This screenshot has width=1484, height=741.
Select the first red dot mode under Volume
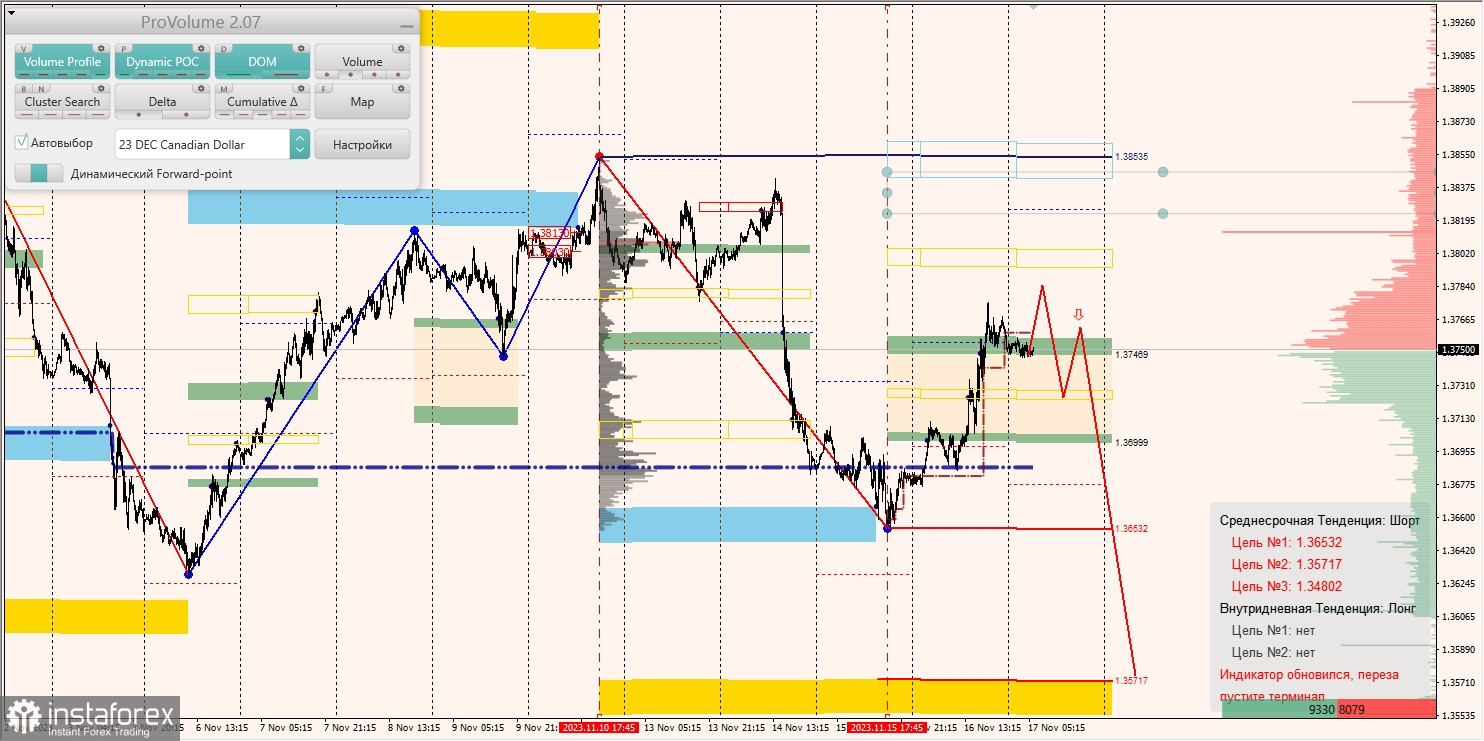click(x=327, y=75)
